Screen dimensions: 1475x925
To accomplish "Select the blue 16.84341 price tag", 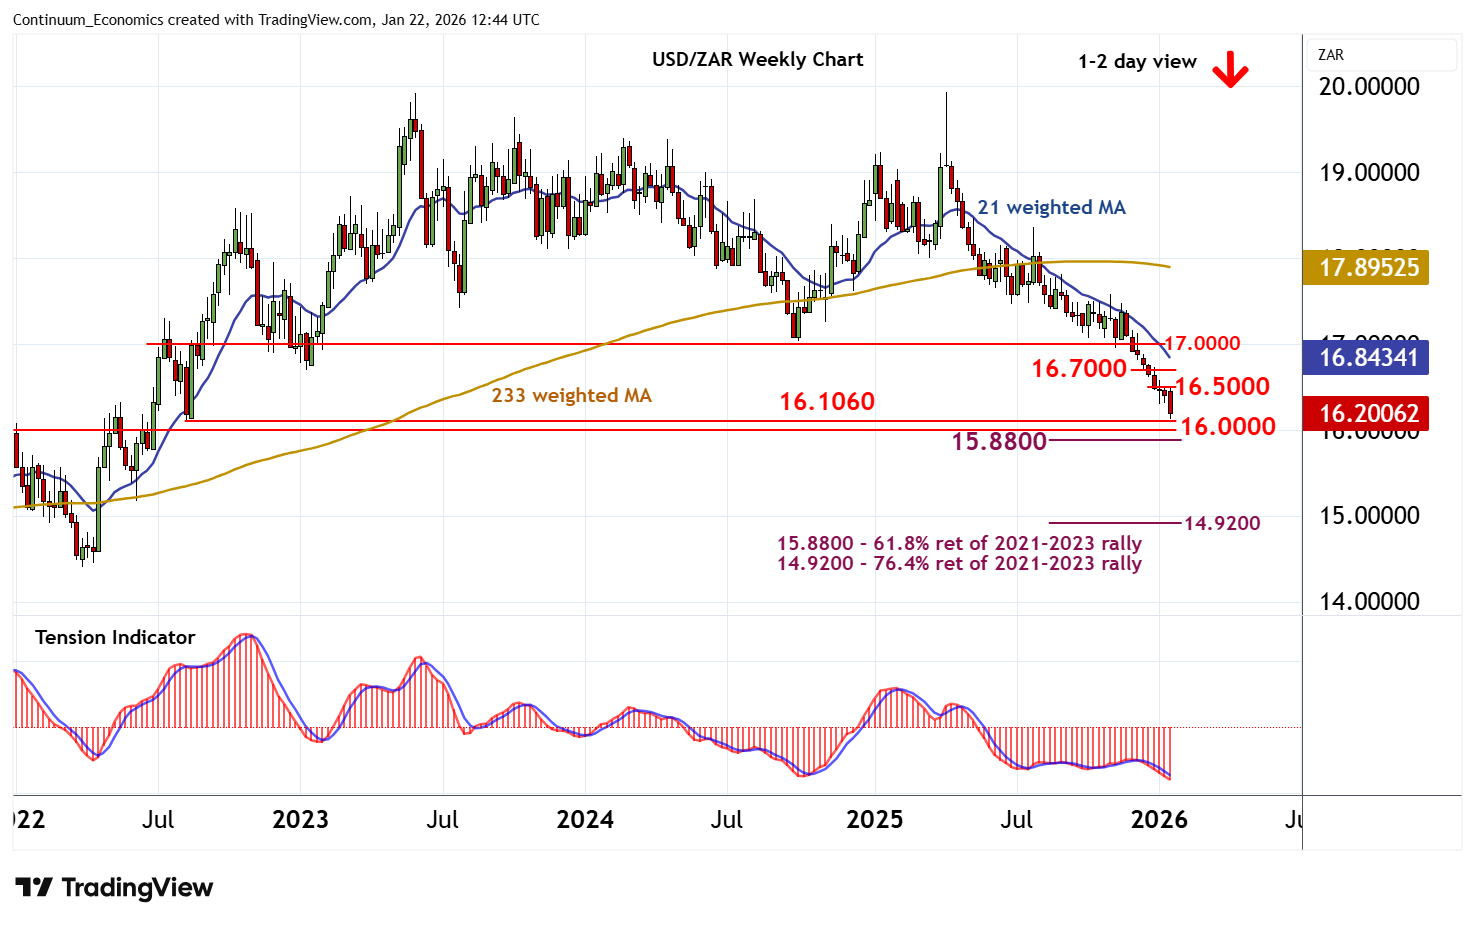I will point(1367,357).
